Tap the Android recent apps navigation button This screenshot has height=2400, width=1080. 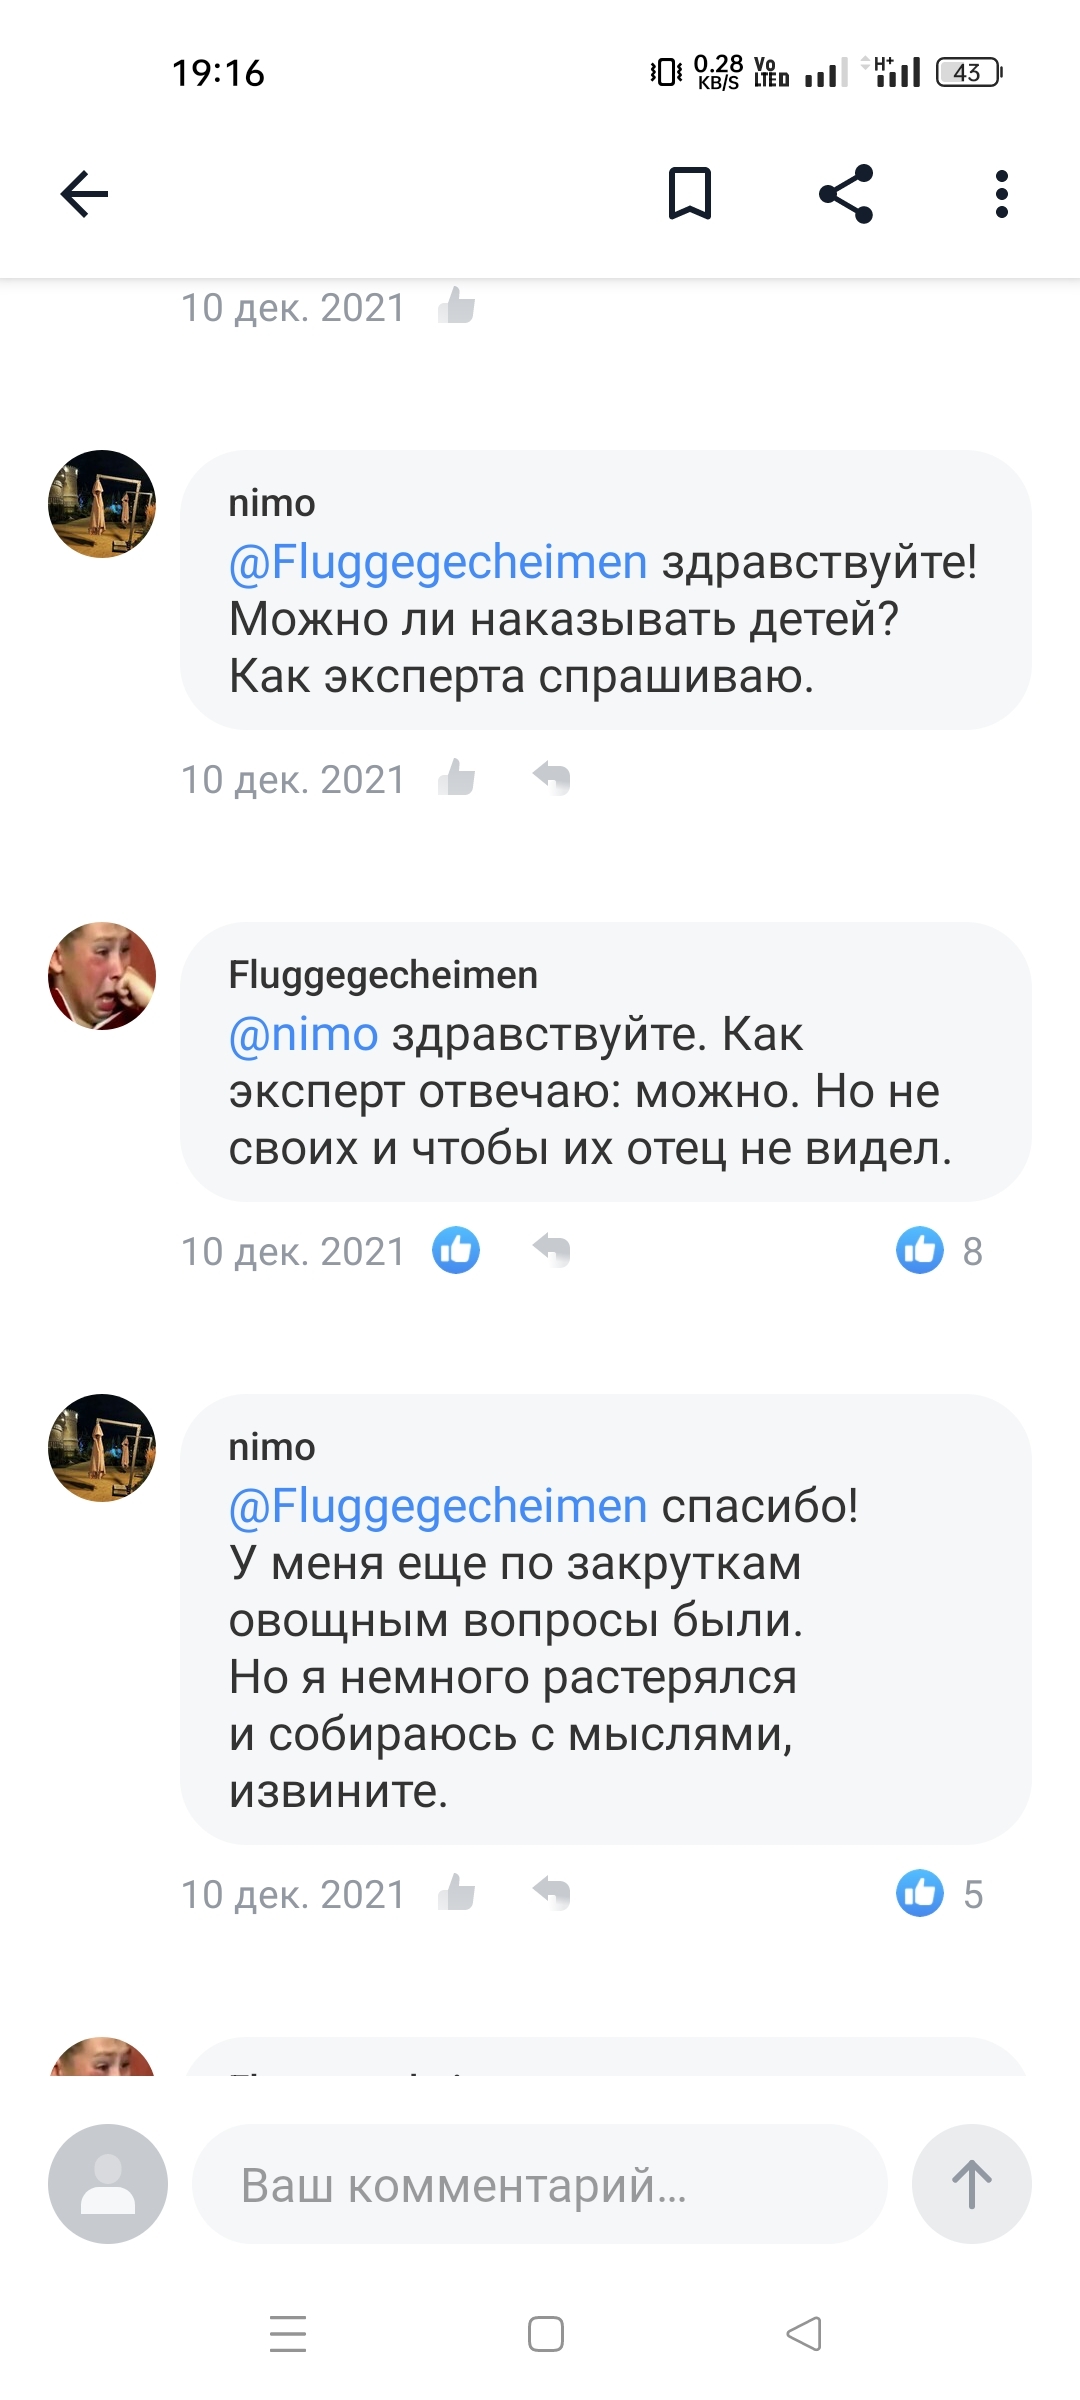point(288,2334)
